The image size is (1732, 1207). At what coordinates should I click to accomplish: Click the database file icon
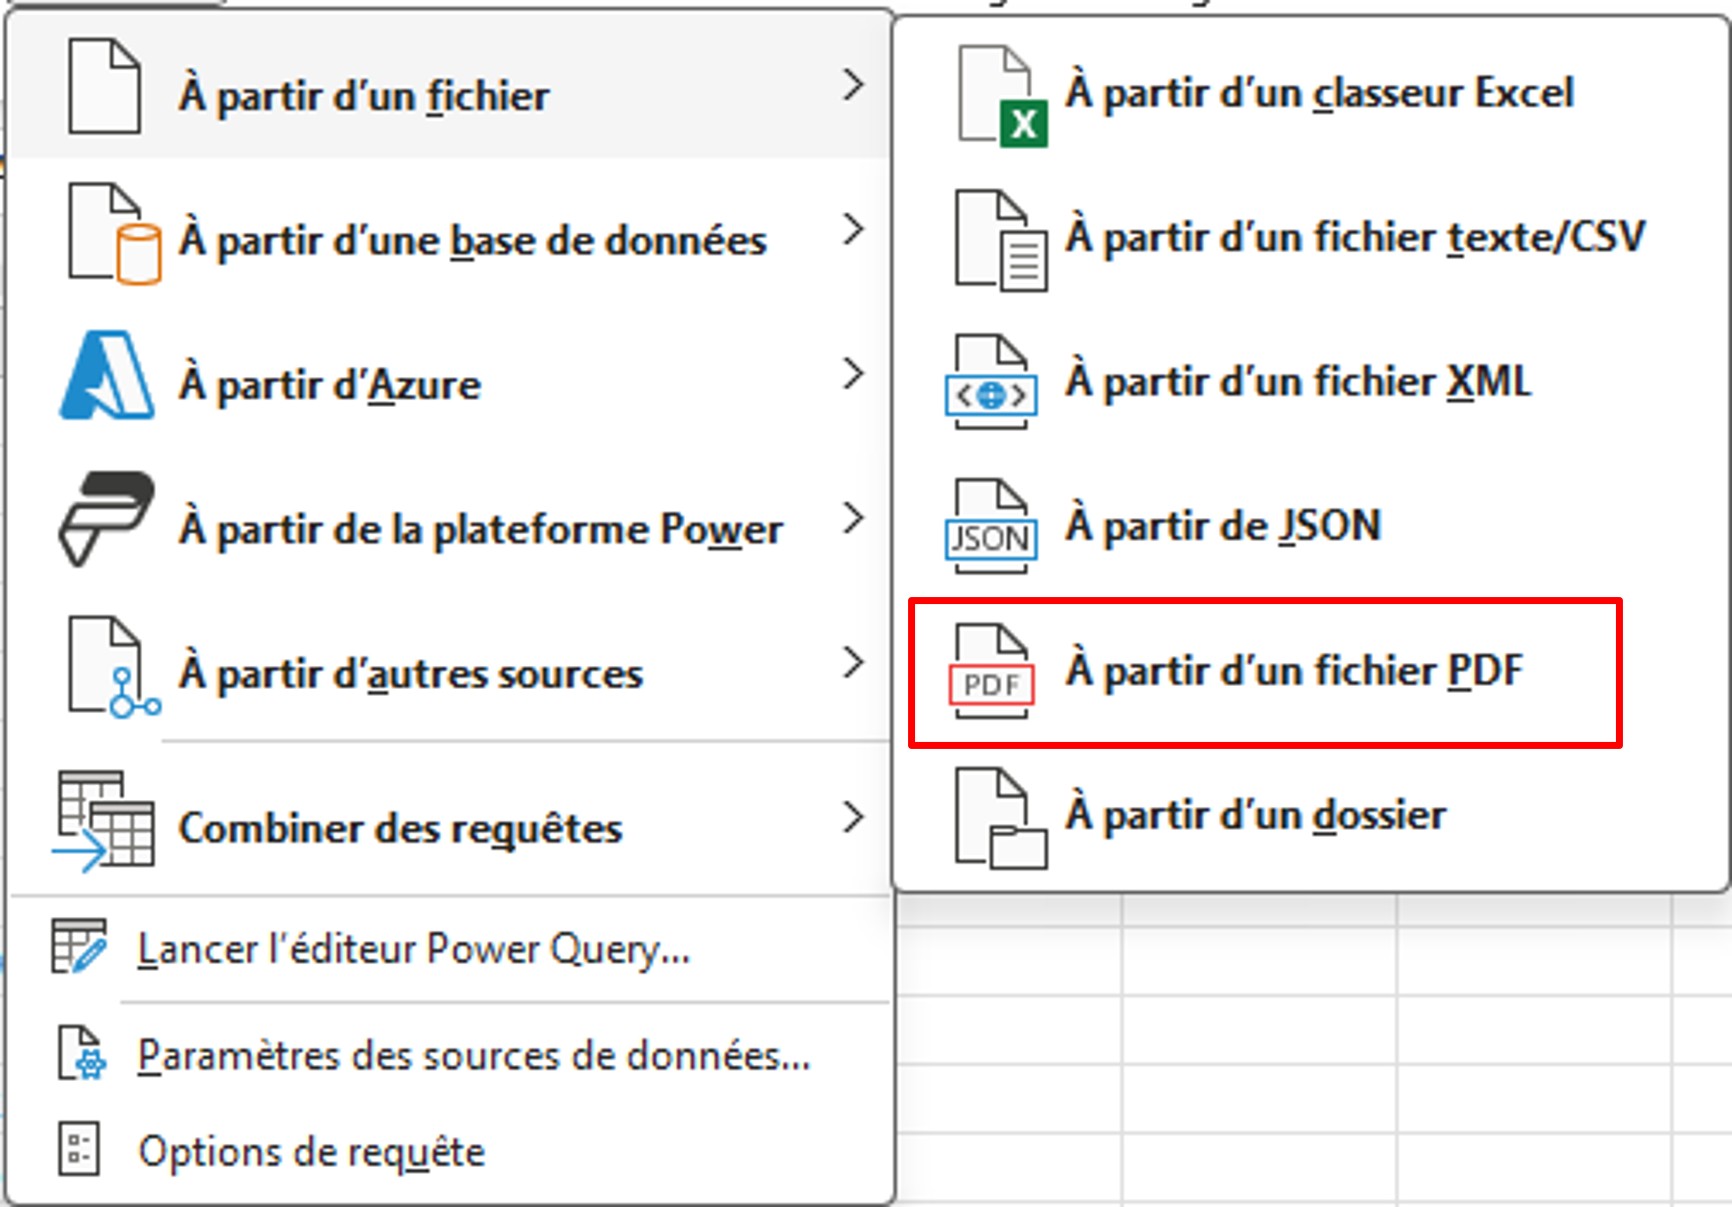pyautogui.click(x=114, y=233)
